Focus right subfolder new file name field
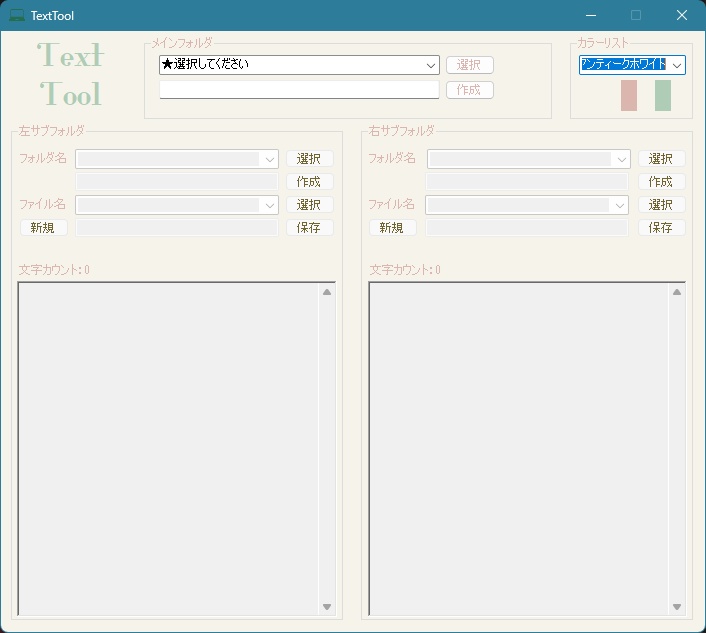Screen dimensions: 706x633 pos(527,228)
